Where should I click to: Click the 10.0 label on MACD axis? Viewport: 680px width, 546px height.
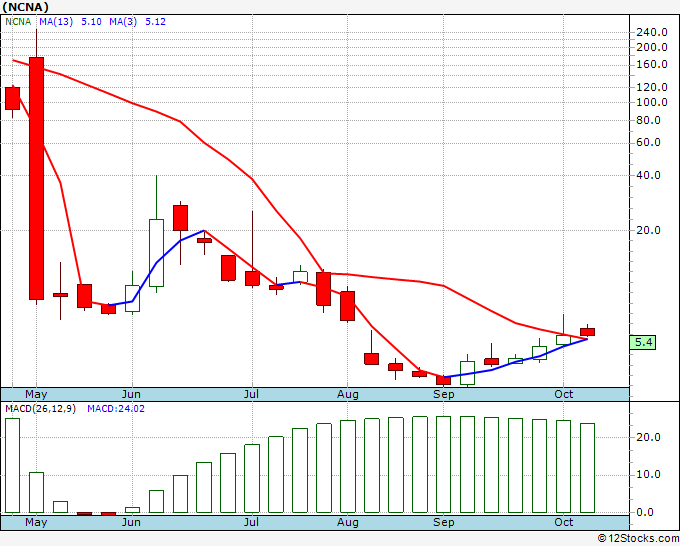pos(648,474)
